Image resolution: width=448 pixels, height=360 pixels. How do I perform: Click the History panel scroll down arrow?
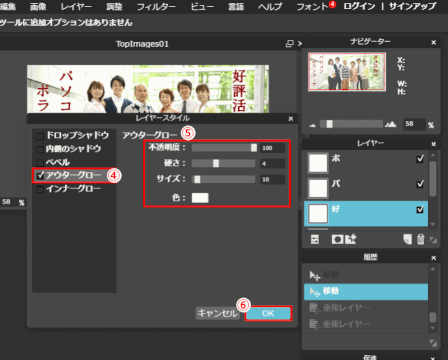(x=433, y=328)
